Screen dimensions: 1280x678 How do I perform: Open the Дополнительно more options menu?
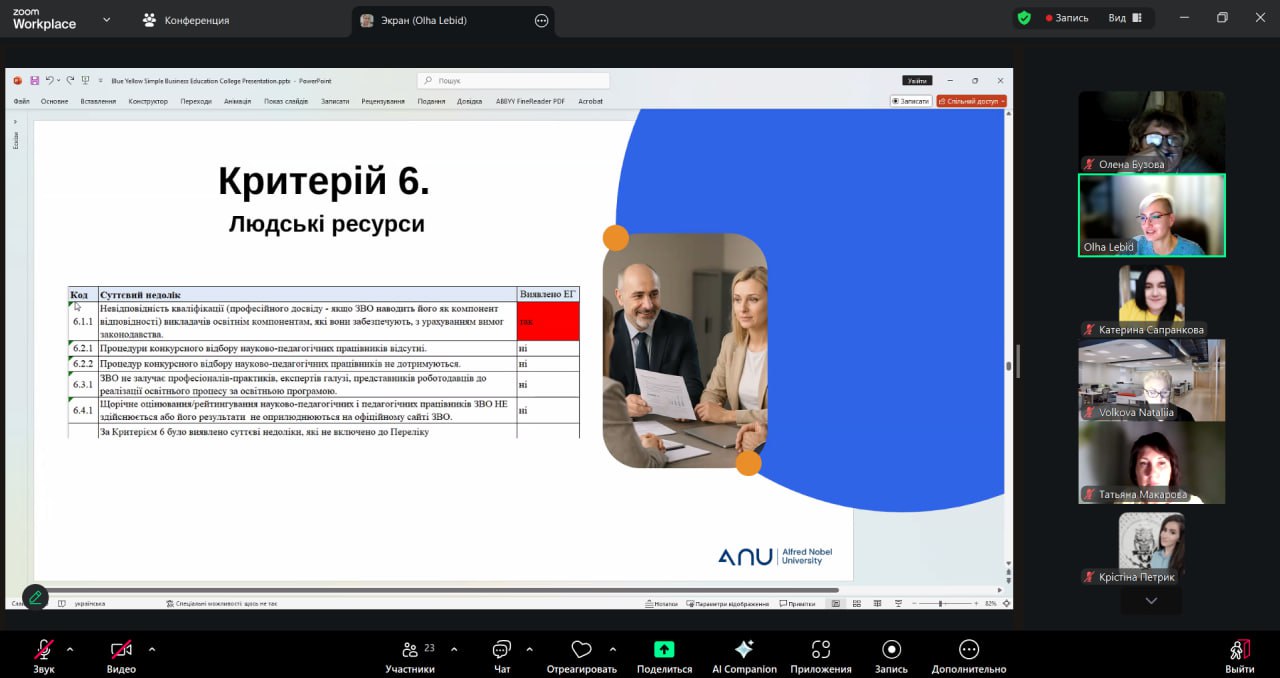[968, 650]
